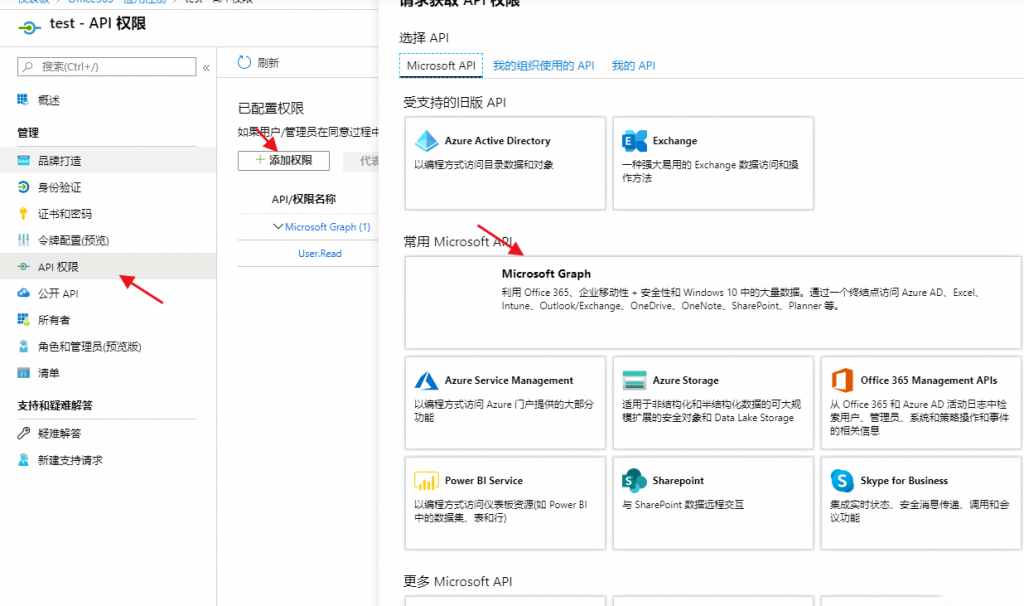This screenshot has height=606, width=1024.
Task: Choose the Microsoft Graph API card
Action: [x=713, y=302]
